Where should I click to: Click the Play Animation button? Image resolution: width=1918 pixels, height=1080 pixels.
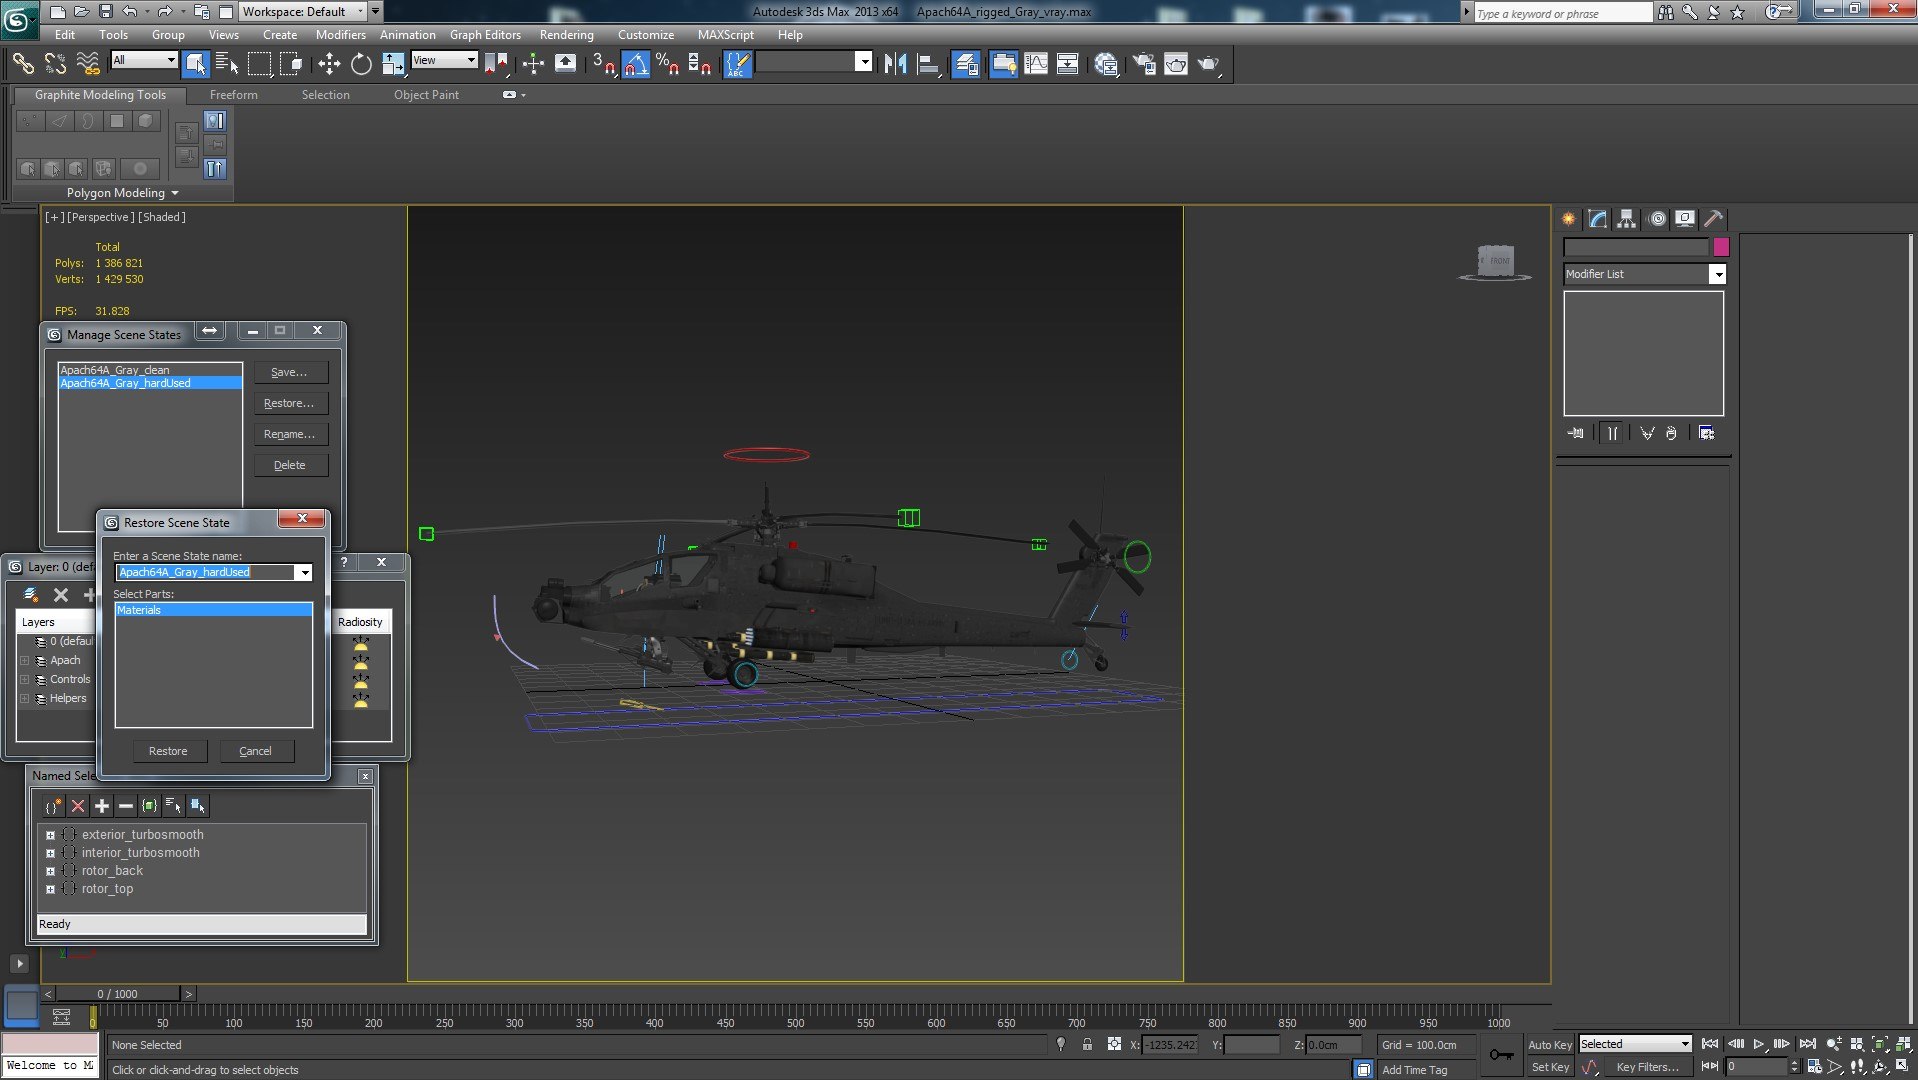pos(1759,1044)
